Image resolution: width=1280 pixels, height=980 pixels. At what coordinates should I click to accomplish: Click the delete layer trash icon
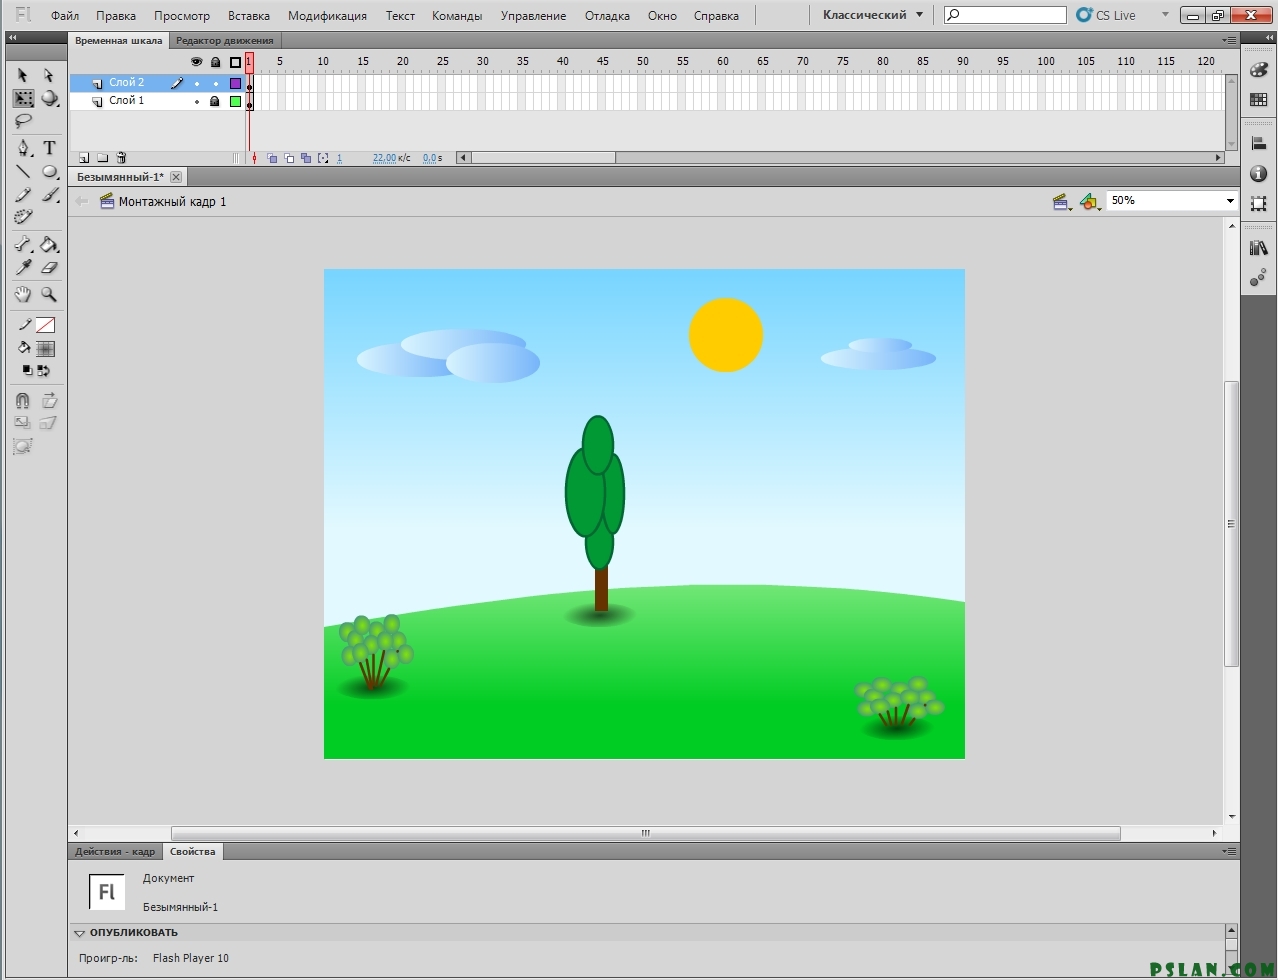point(121,158)
